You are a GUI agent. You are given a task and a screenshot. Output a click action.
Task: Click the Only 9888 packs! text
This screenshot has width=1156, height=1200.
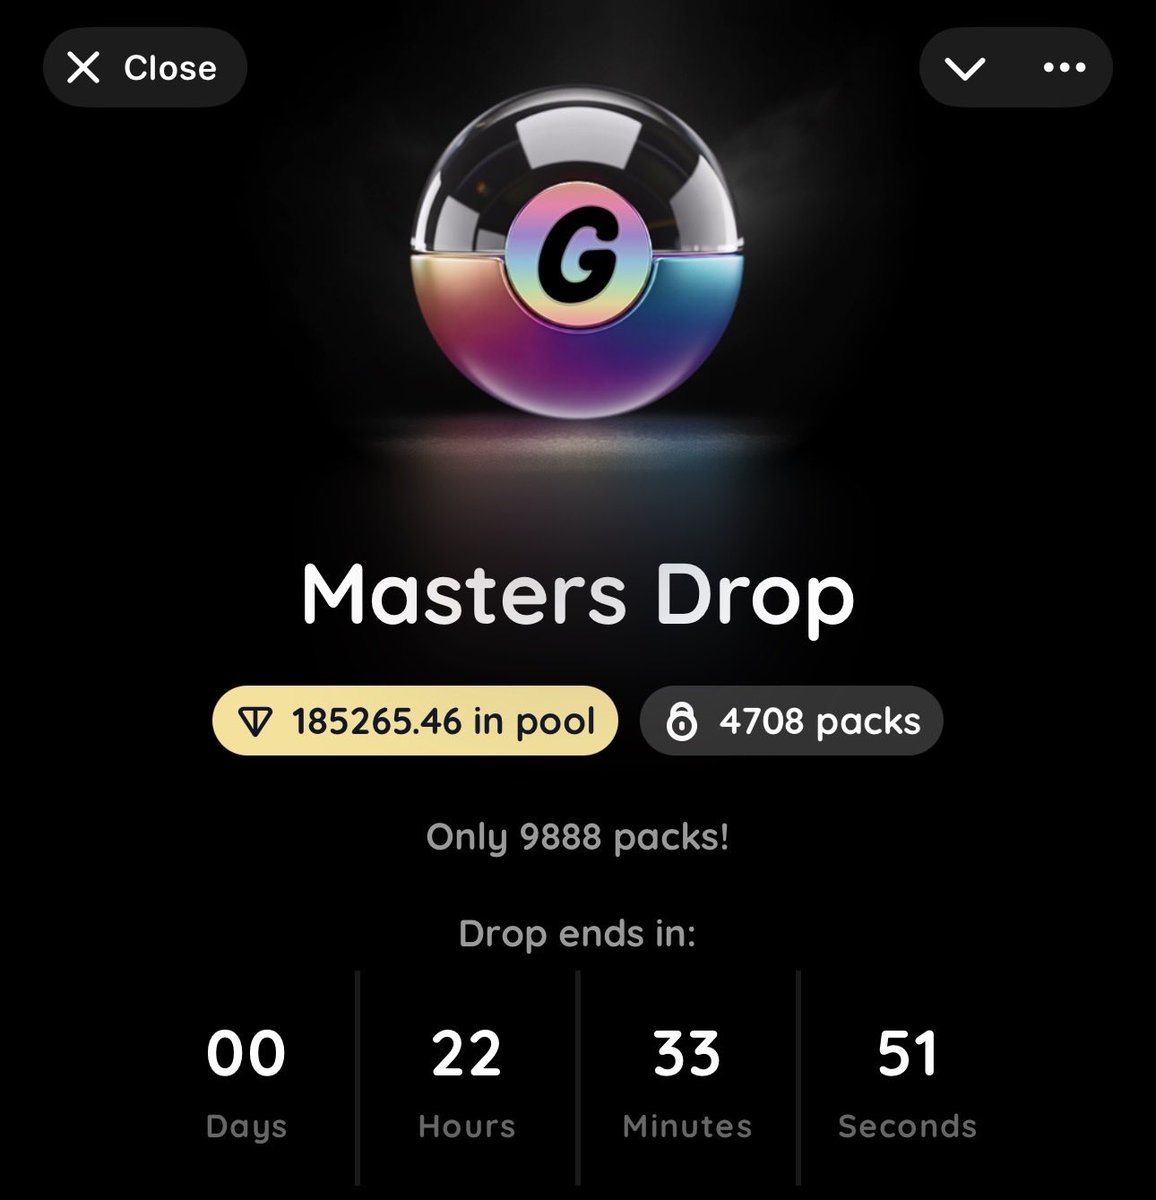tap(578, 836)
